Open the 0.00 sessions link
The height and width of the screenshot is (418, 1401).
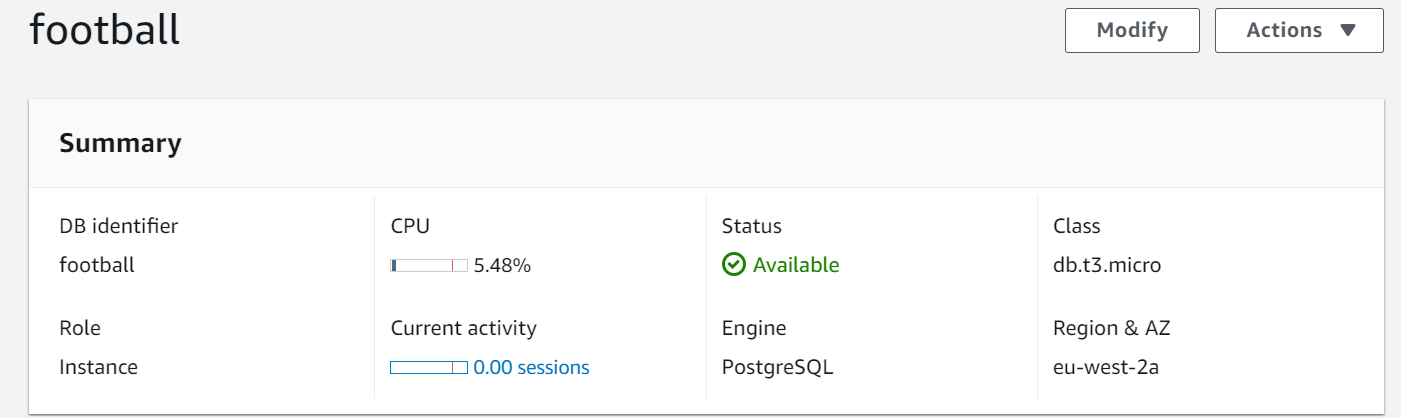point(531,367)
